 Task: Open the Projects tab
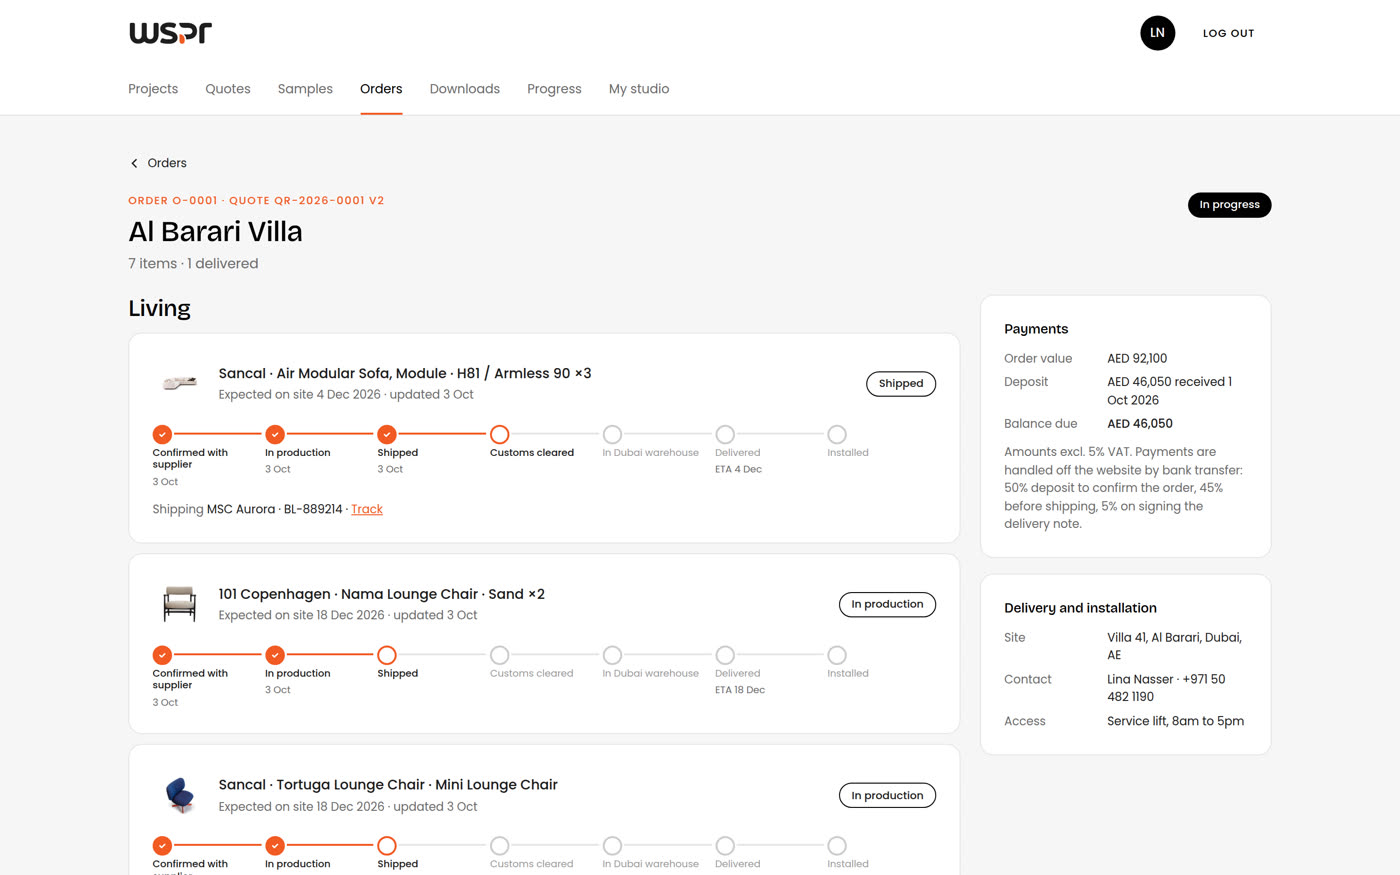pos(153,89)
